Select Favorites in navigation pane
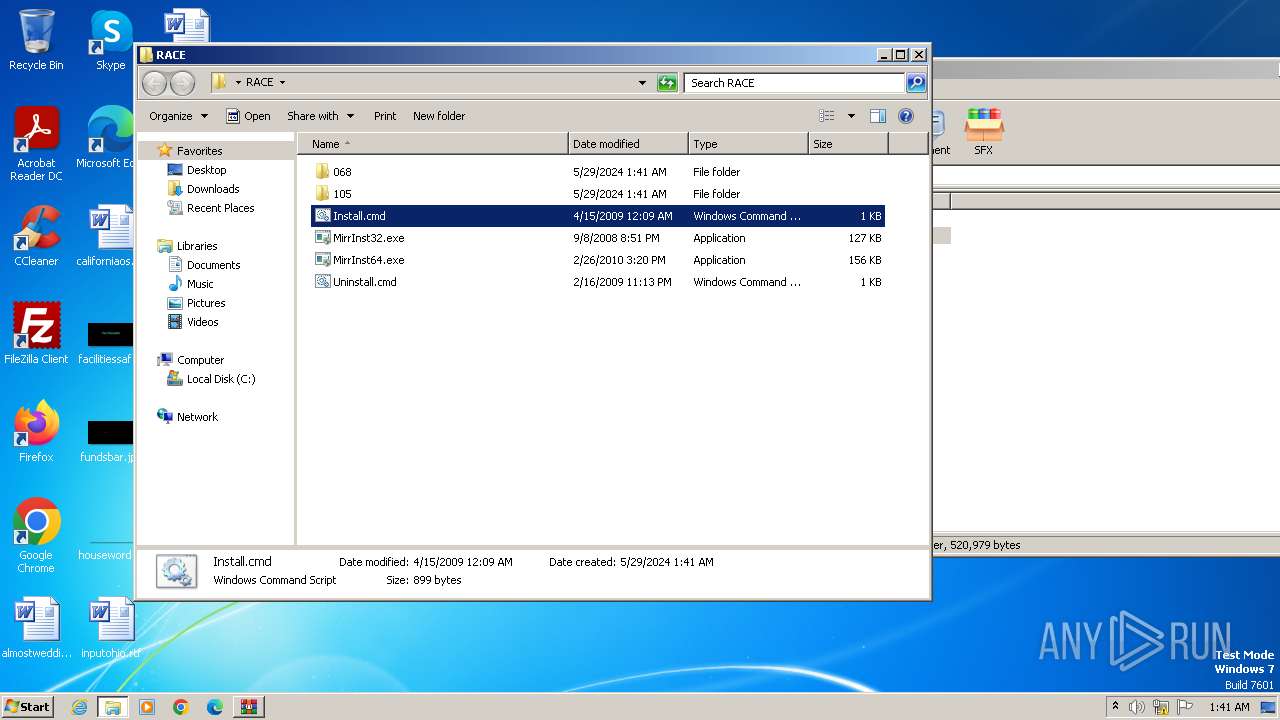This screenshot has height=720, width=1280. tap(199, 151)
